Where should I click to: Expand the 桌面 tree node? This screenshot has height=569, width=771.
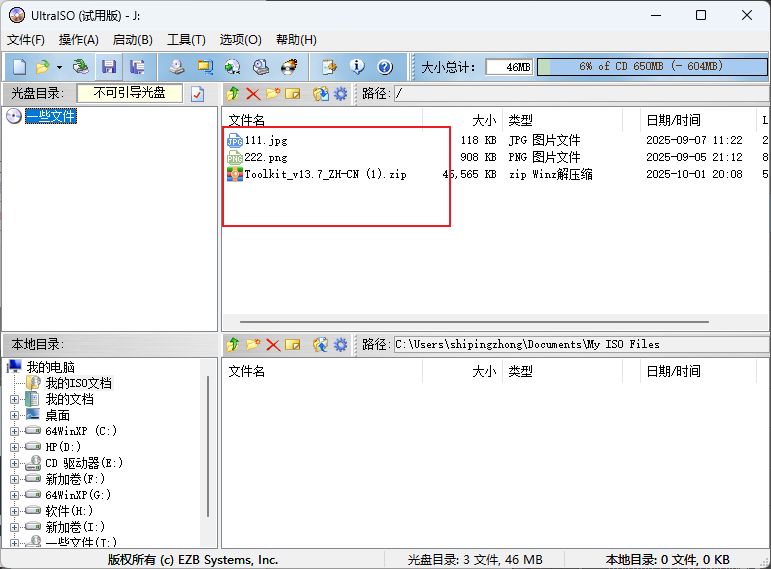(x=15, y=415)
